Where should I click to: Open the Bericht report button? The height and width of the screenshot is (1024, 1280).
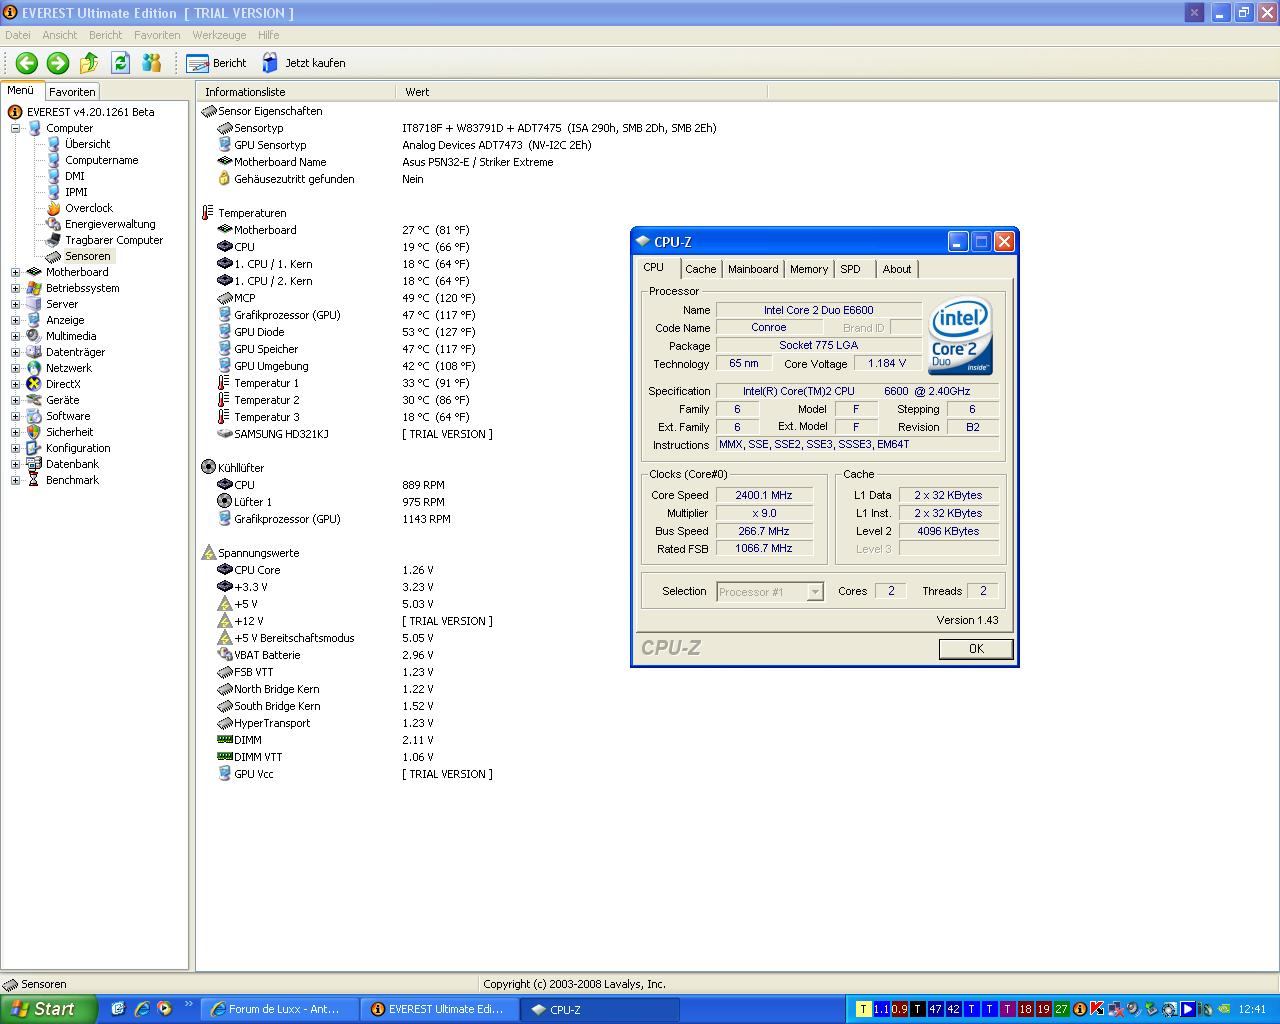pyautogui.click(x=216, y=63)
